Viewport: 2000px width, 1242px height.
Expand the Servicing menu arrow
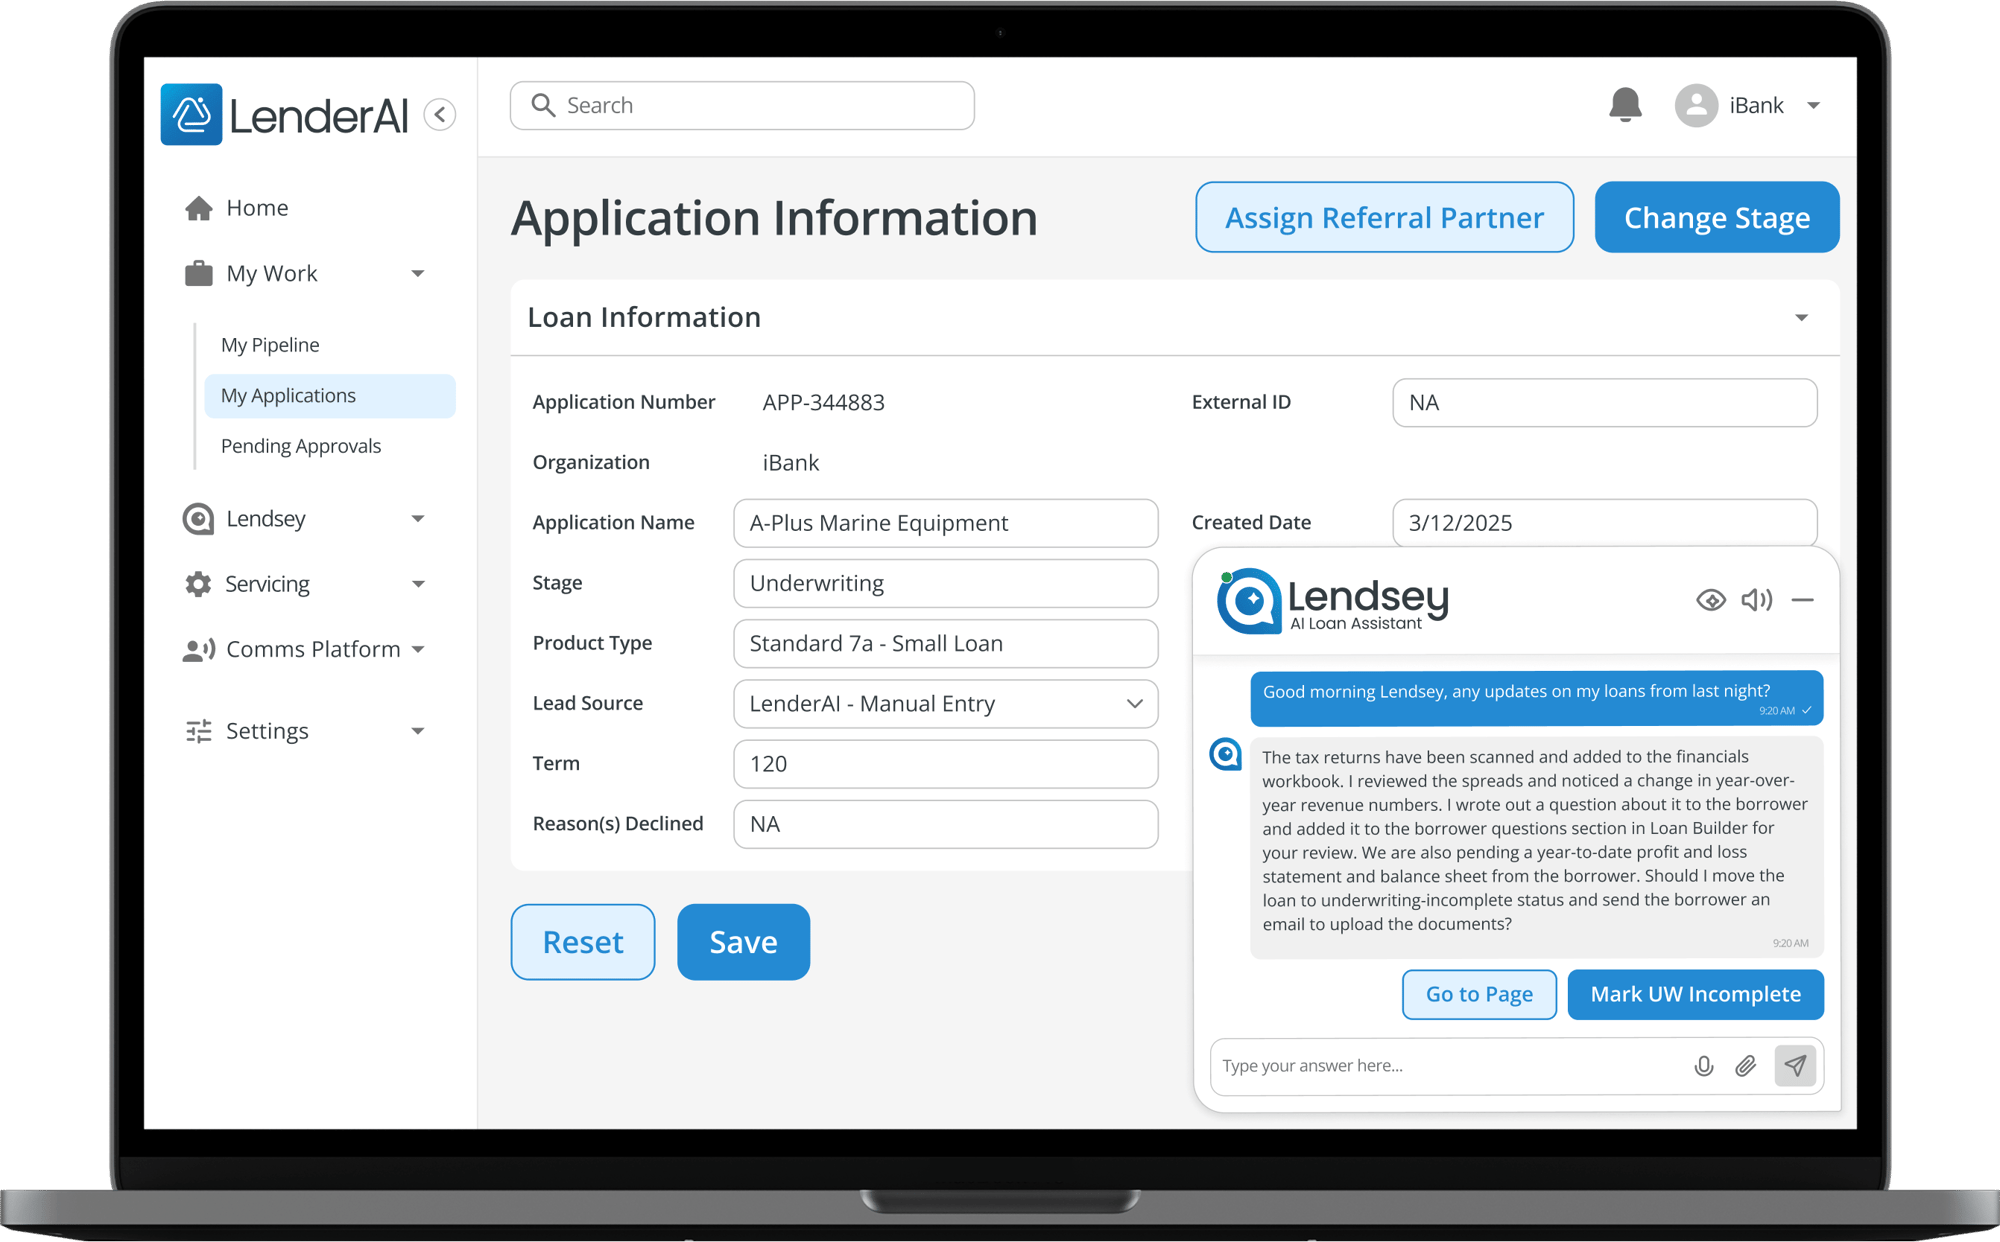418,584
